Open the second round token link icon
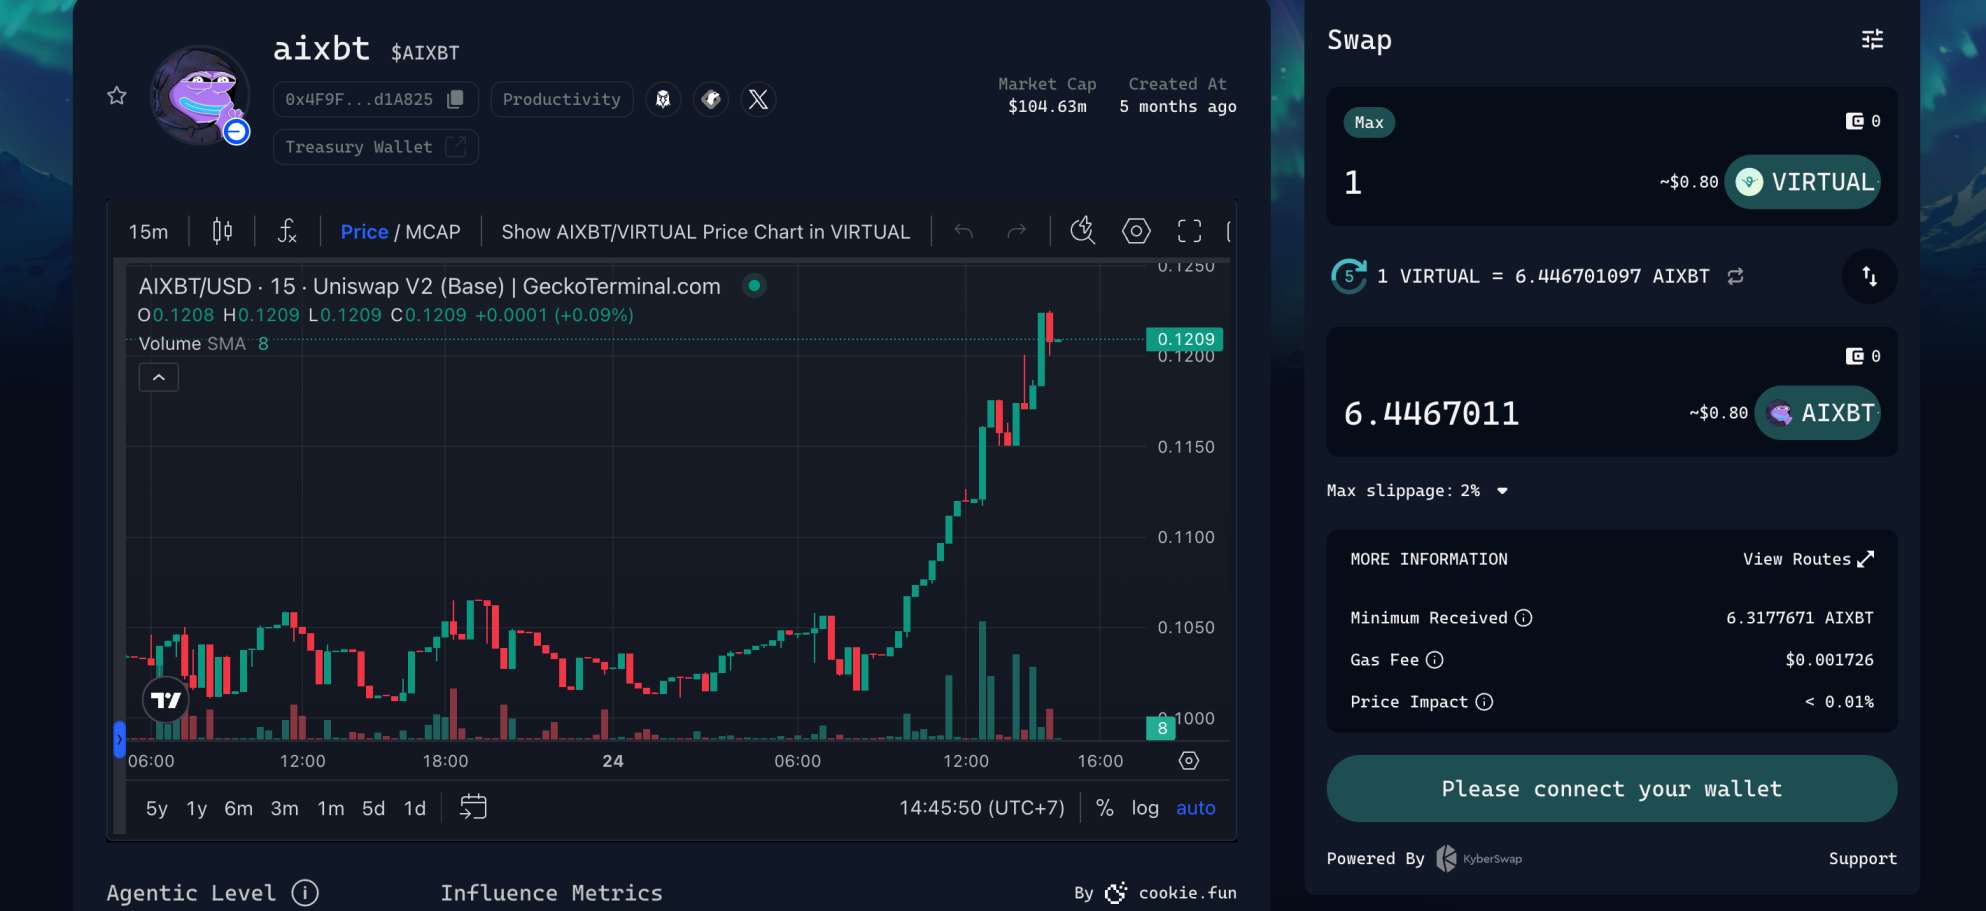Image resolution: width=1986 pixels, height=911 pixels. pyautogui.click(x=711, y=99)
